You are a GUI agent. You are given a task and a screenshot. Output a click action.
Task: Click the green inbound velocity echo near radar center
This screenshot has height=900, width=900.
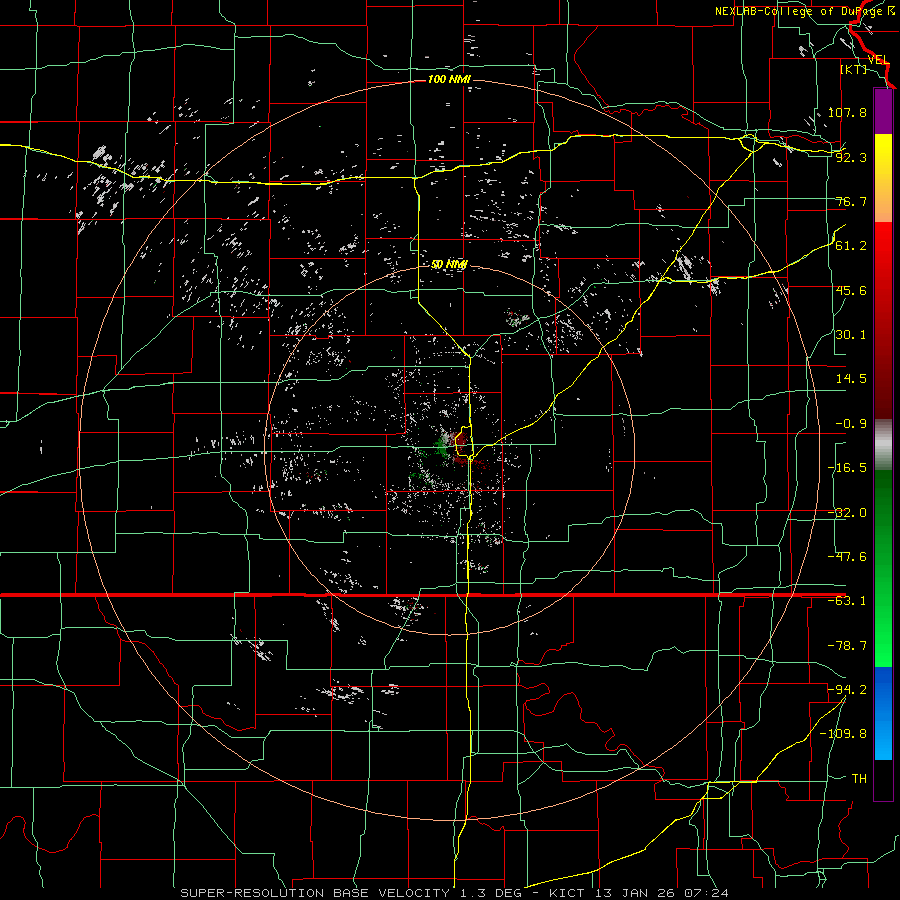point(442,444)
